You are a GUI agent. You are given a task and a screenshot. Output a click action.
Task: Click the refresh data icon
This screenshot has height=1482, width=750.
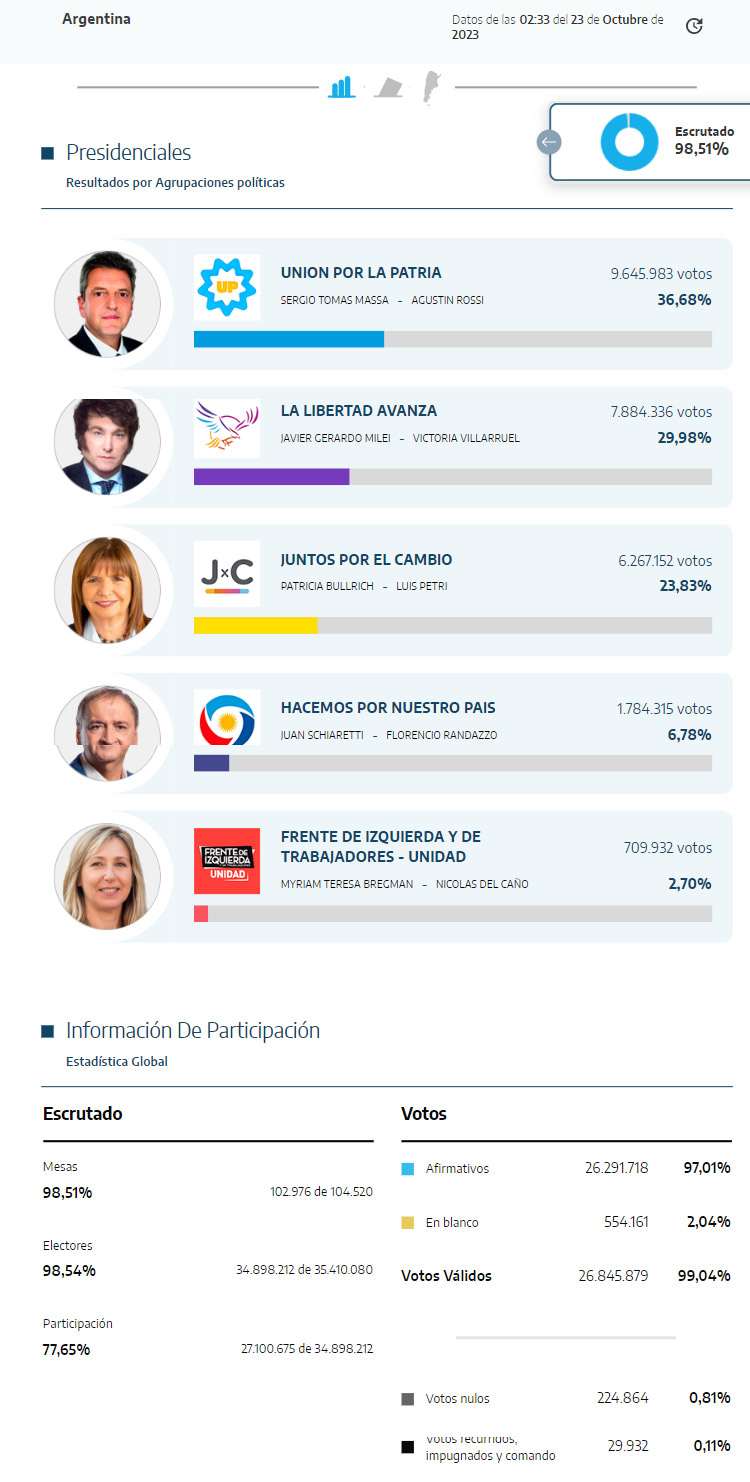[x=694, y=26]
